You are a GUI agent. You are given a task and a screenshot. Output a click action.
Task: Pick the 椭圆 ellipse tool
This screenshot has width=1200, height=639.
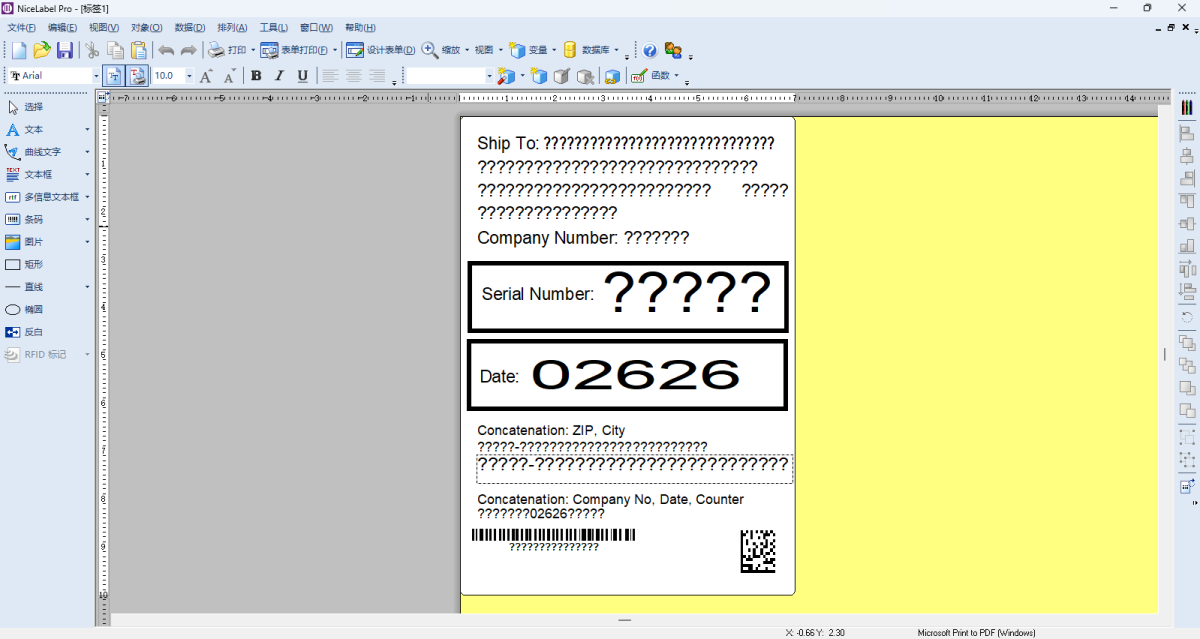tap(33, 309)
